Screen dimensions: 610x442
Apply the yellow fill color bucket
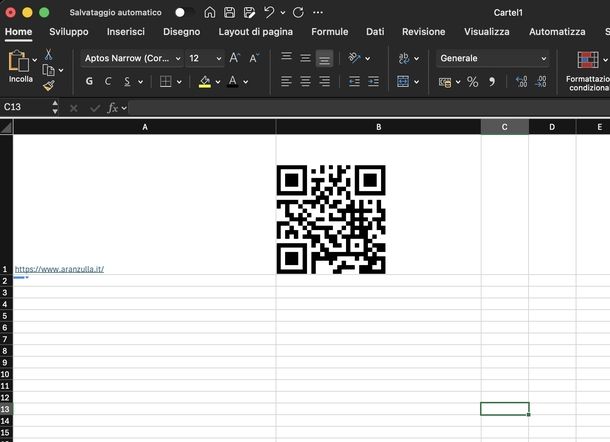pos(205,81)
